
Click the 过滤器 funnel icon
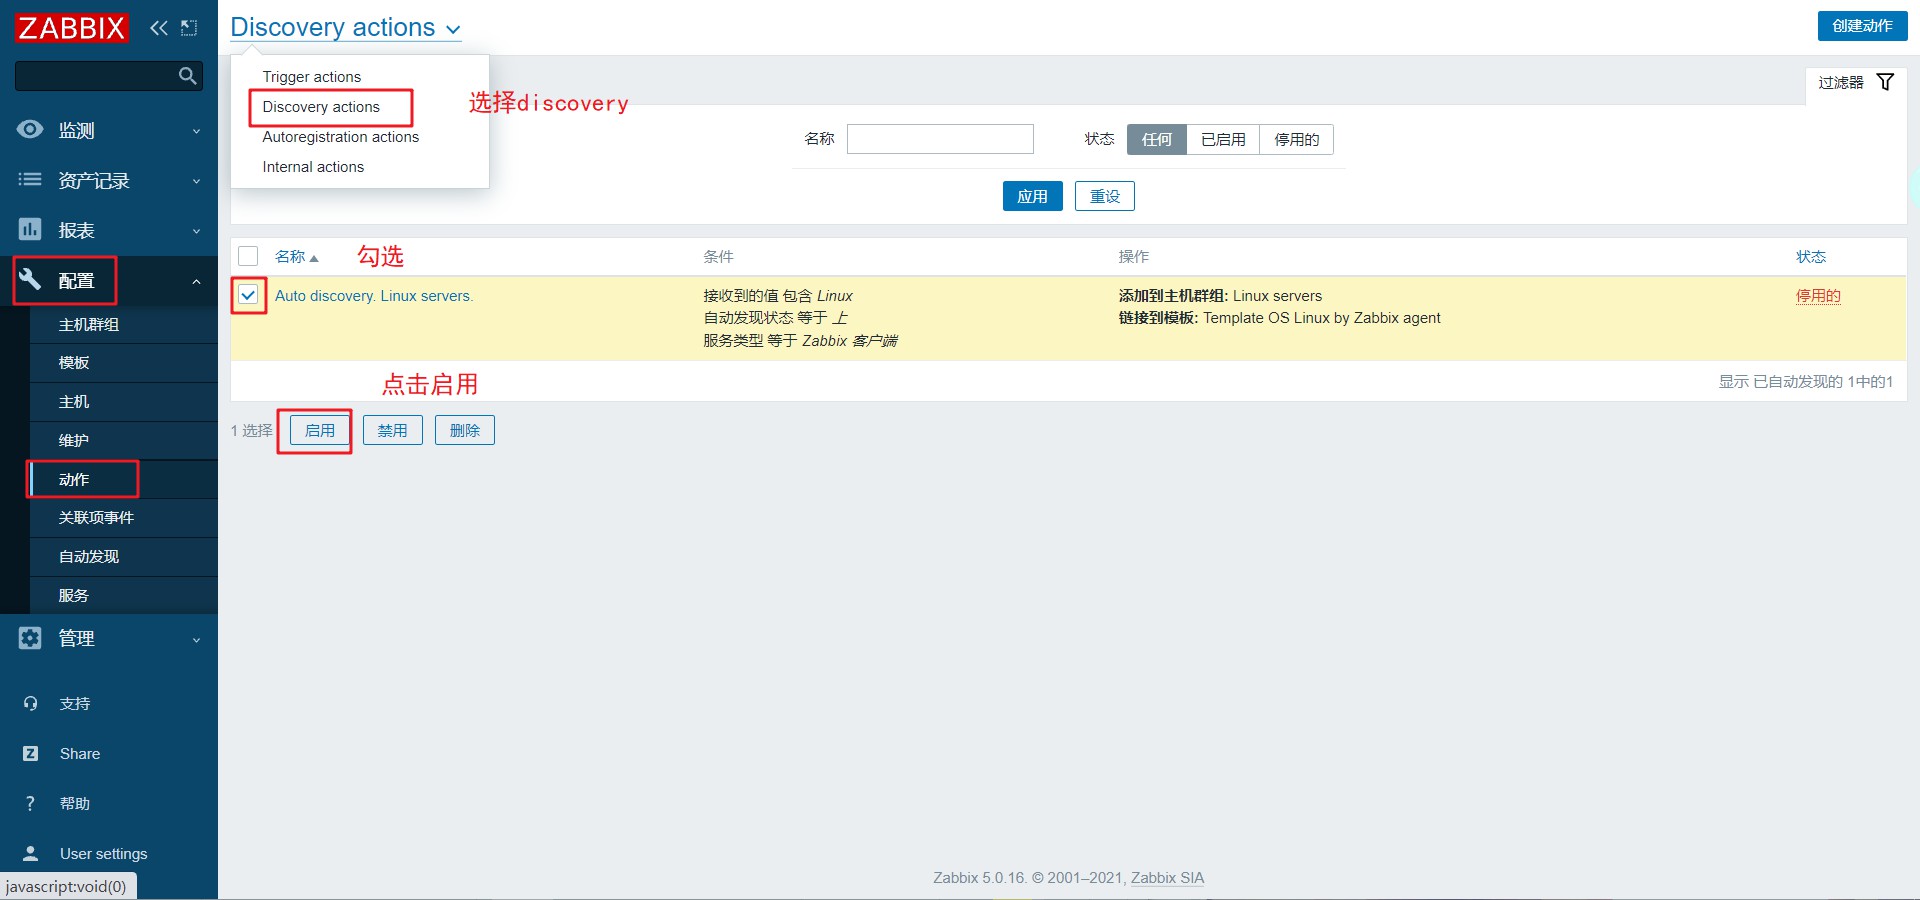(1885, 82)
